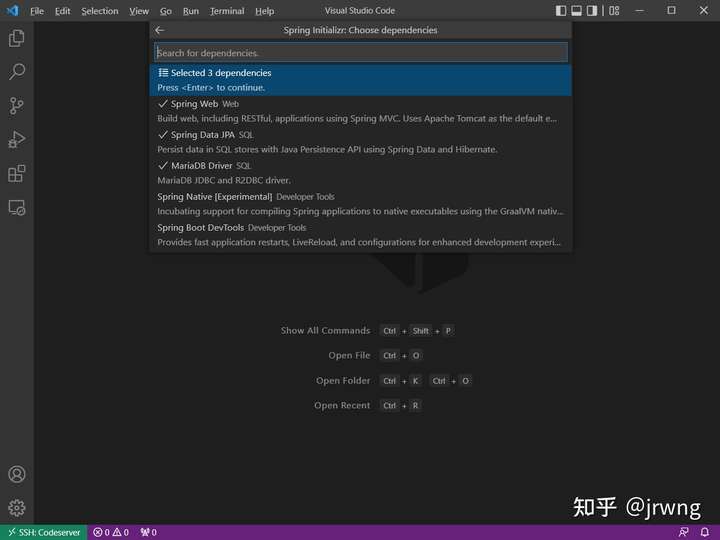Open the Help menu
Image resolution: width=720 pixels, height=540 pixels.
pyautogui.click(x=264, y=11)
